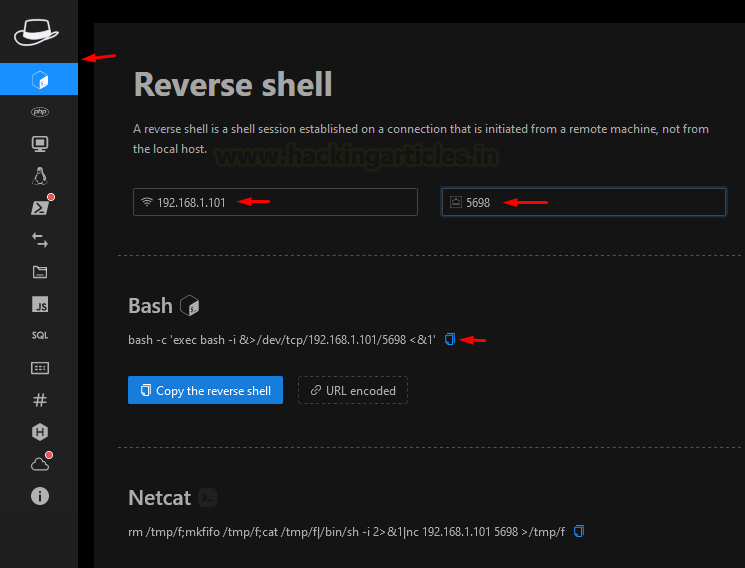
Task: Focus the port field 5698
Action: tap(583, 202)
